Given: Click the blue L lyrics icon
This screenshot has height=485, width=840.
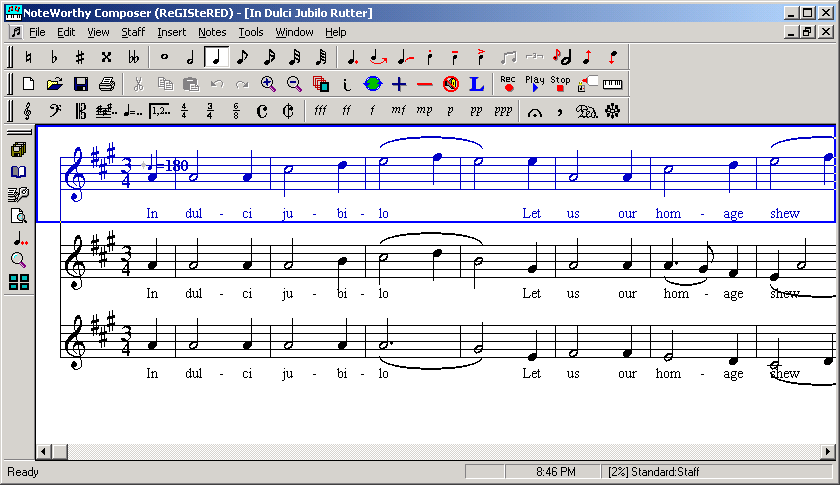Looking at the screenshot, I should point(477,84).
